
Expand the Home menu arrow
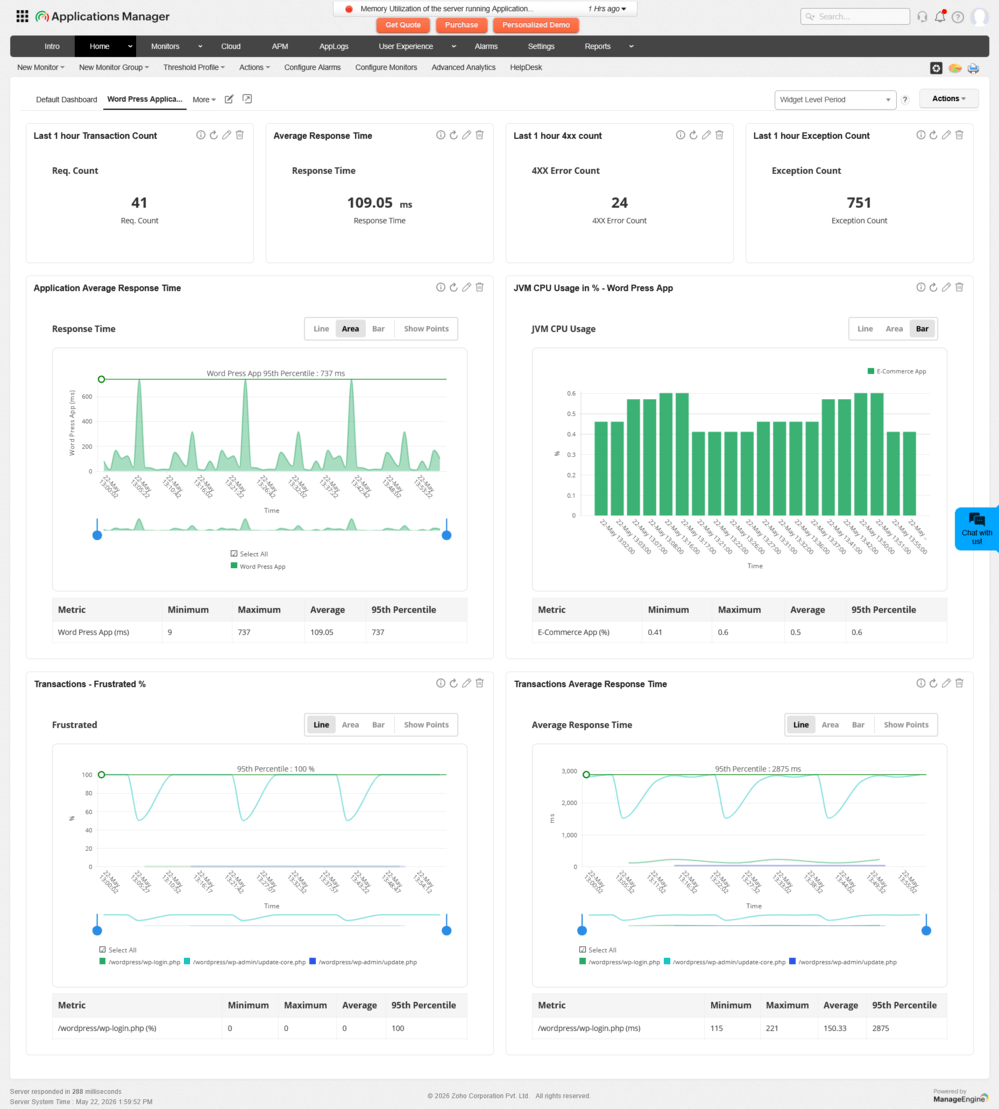pyautogui.click(x=130, y=47)
